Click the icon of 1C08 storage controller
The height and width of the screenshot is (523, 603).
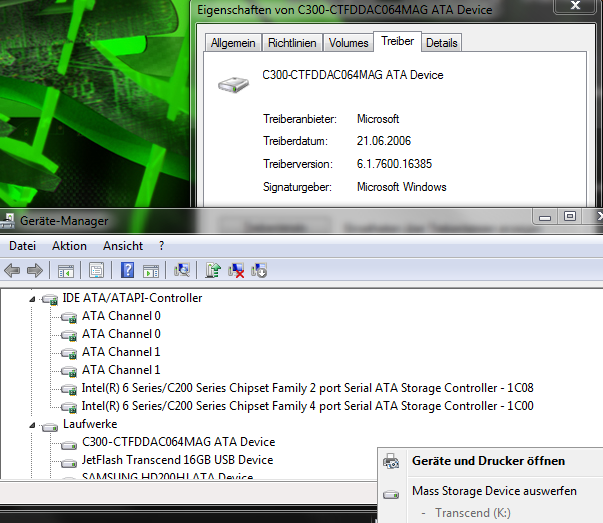pos(69,390)
